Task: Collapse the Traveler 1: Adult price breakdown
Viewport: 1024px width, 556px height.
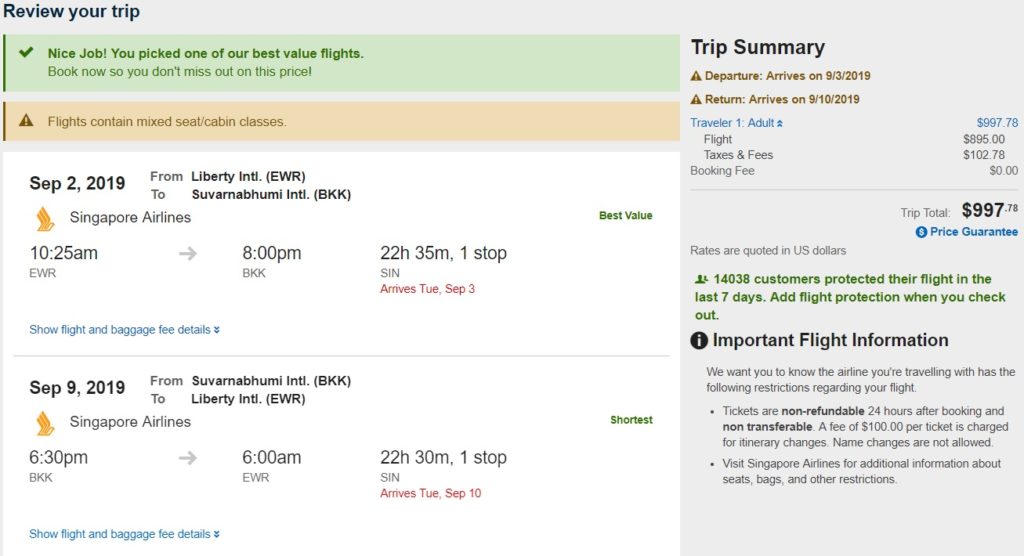Action: click(x=737, y=123)
